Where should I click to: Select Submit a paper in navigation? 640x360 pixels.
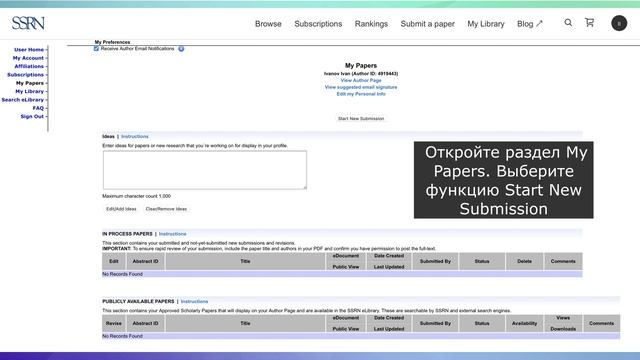click(x=428, y=24)
